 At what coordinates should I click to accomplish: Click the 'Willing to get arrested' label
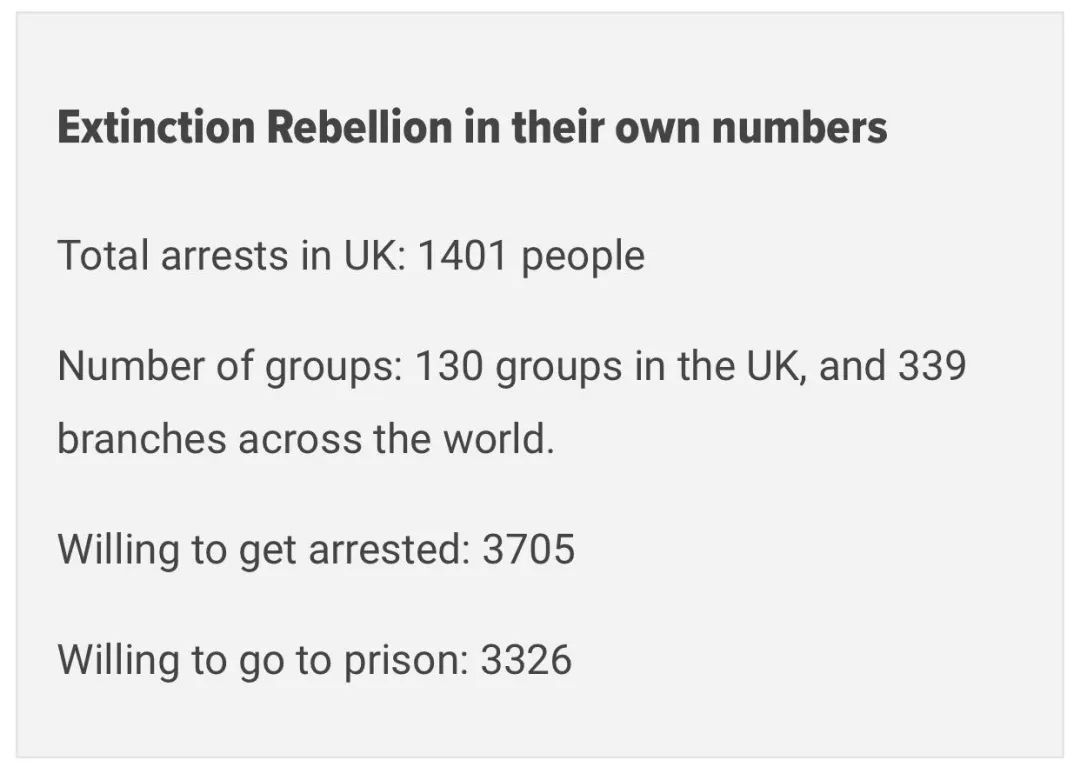[263, 550]
